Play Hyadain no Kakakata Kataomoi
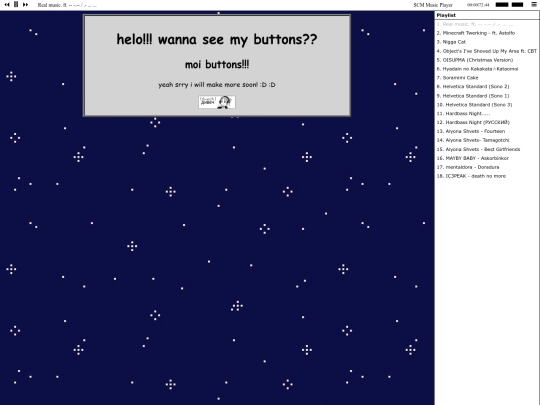The image size is (540, 405). [x=487, y=69]
